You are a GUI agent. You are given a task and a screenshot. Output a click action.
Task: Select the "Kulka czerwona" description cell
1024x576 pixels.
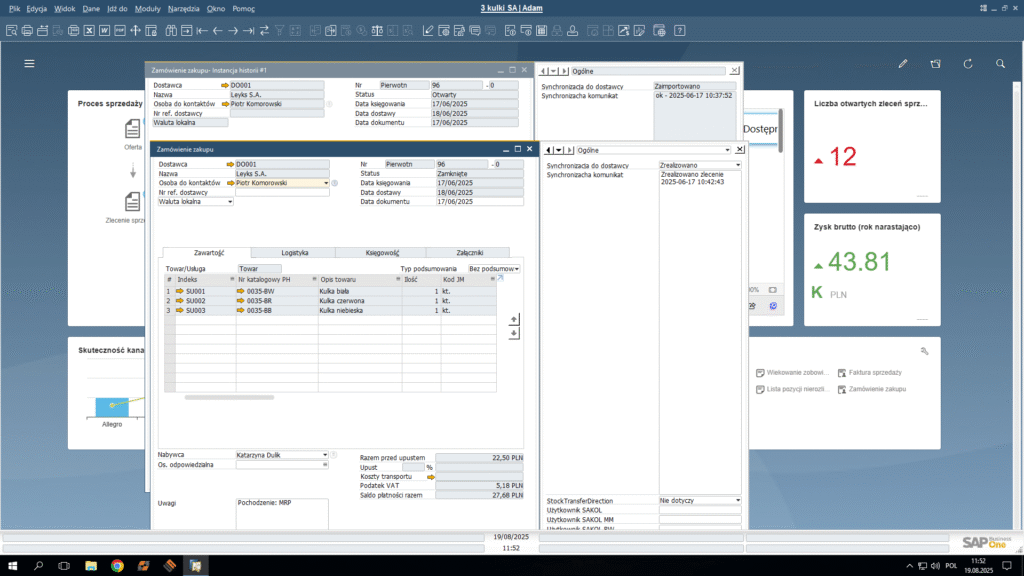(360, 301)
